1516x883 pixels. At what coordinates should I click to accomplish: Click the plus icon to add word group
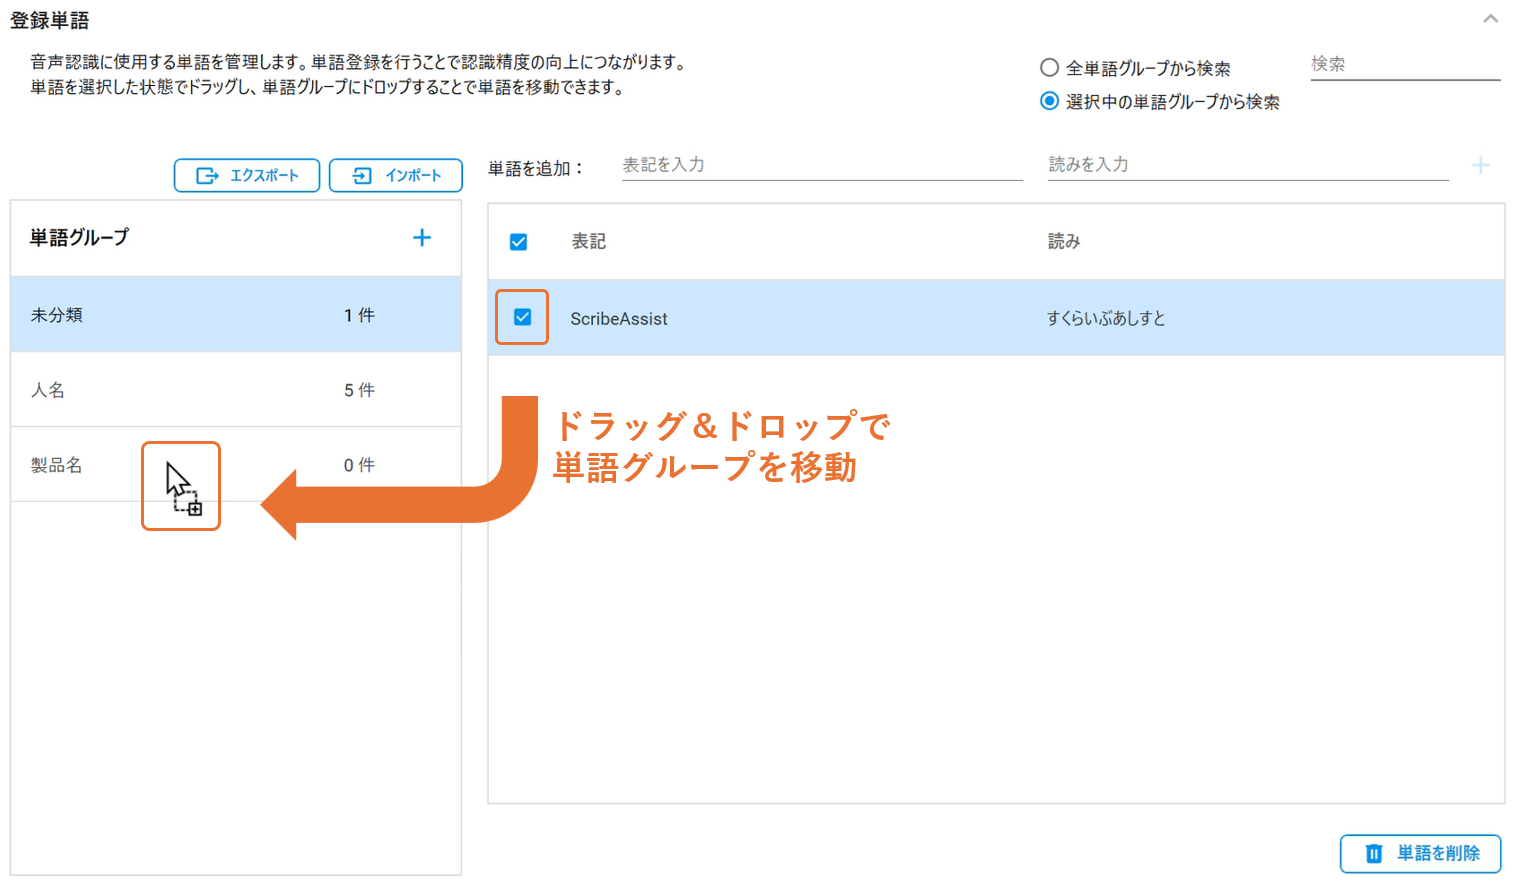(422, 238)
